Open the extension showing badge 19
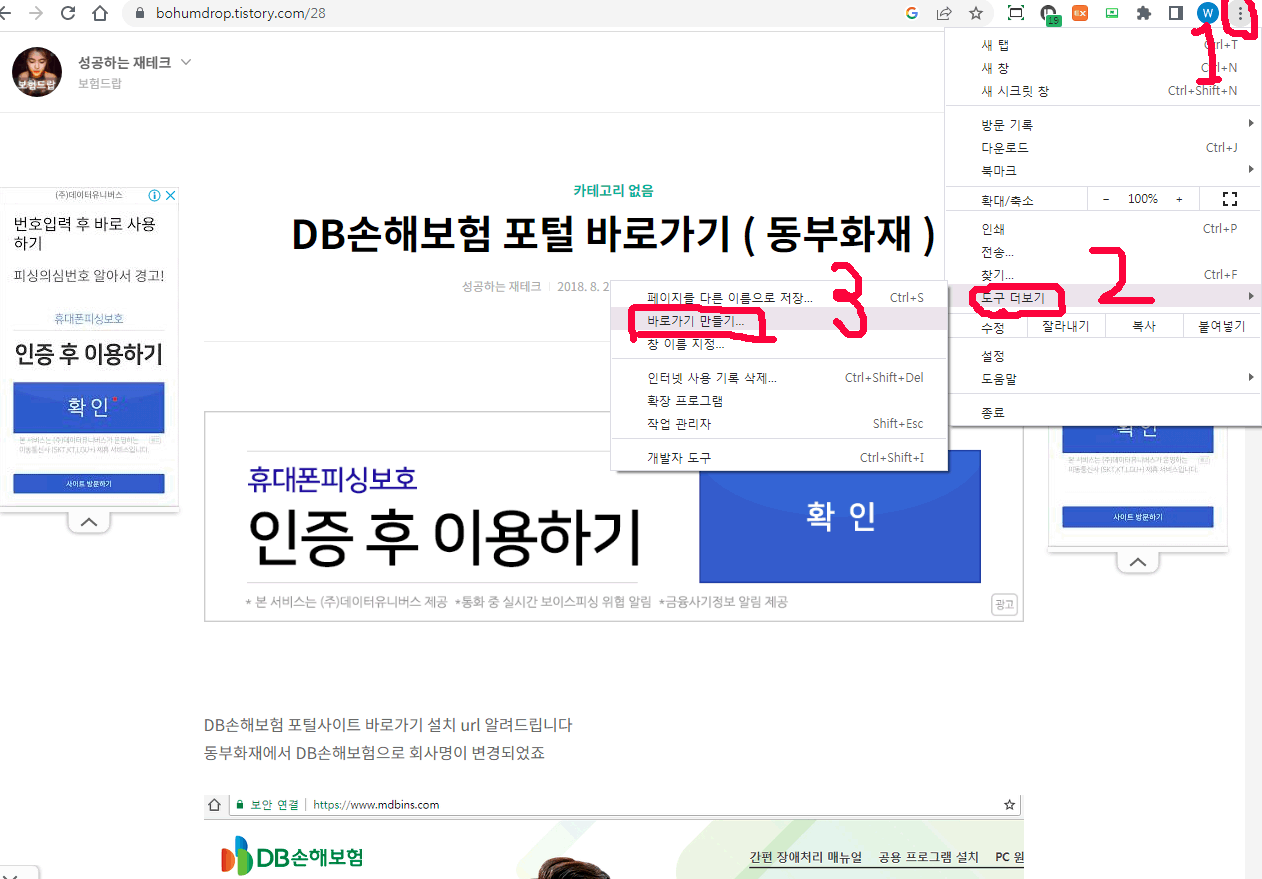The width and height of the screenshot is (1262, 879). coord(1048,14)
